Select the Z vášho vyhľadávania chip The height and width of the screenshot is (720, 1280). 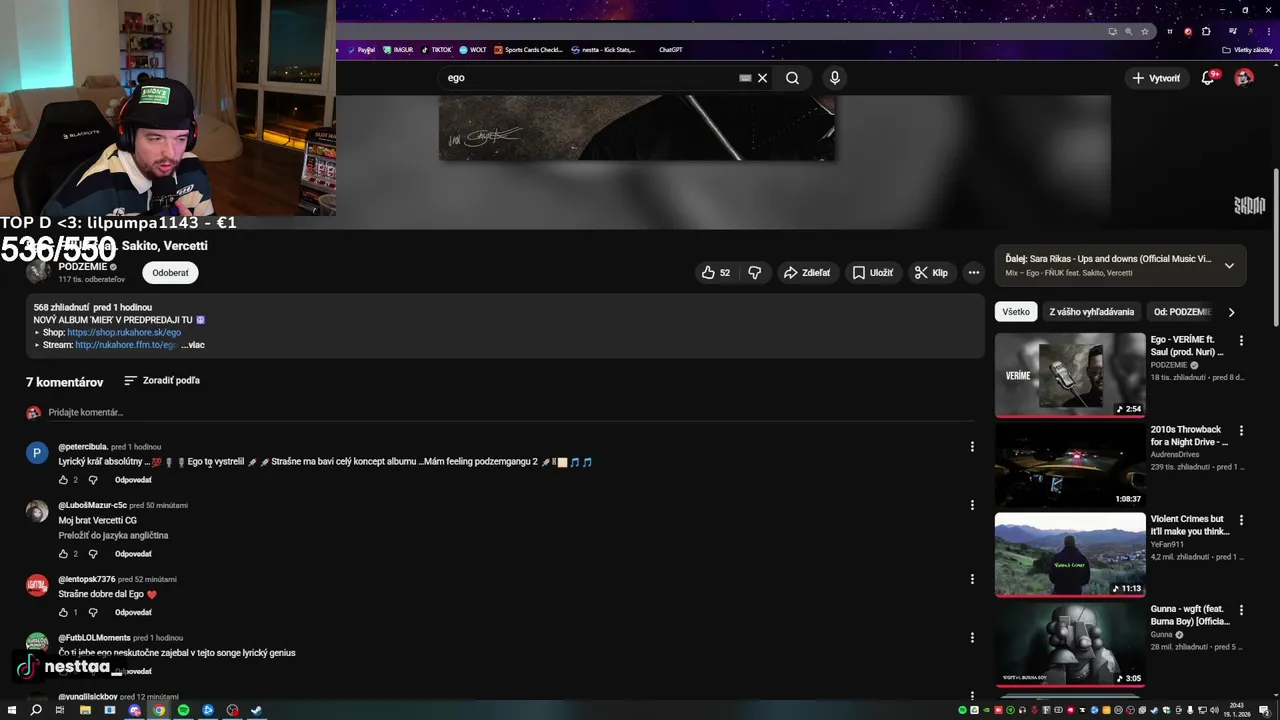pyautogui.click(x=1092, y=312)
